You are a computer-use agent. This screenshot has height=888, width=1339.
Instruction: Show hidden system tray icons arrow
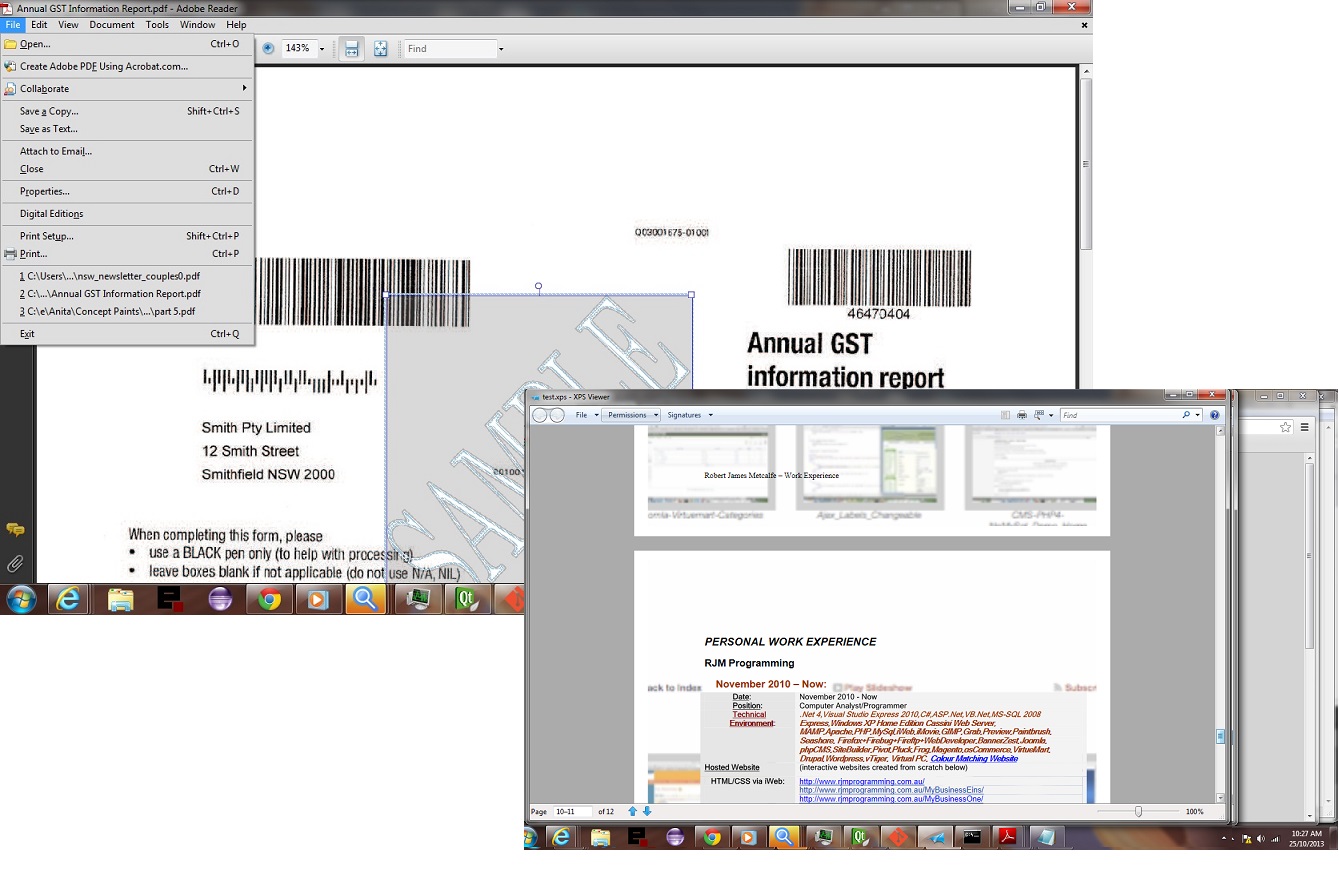(x=1224, y=838)
